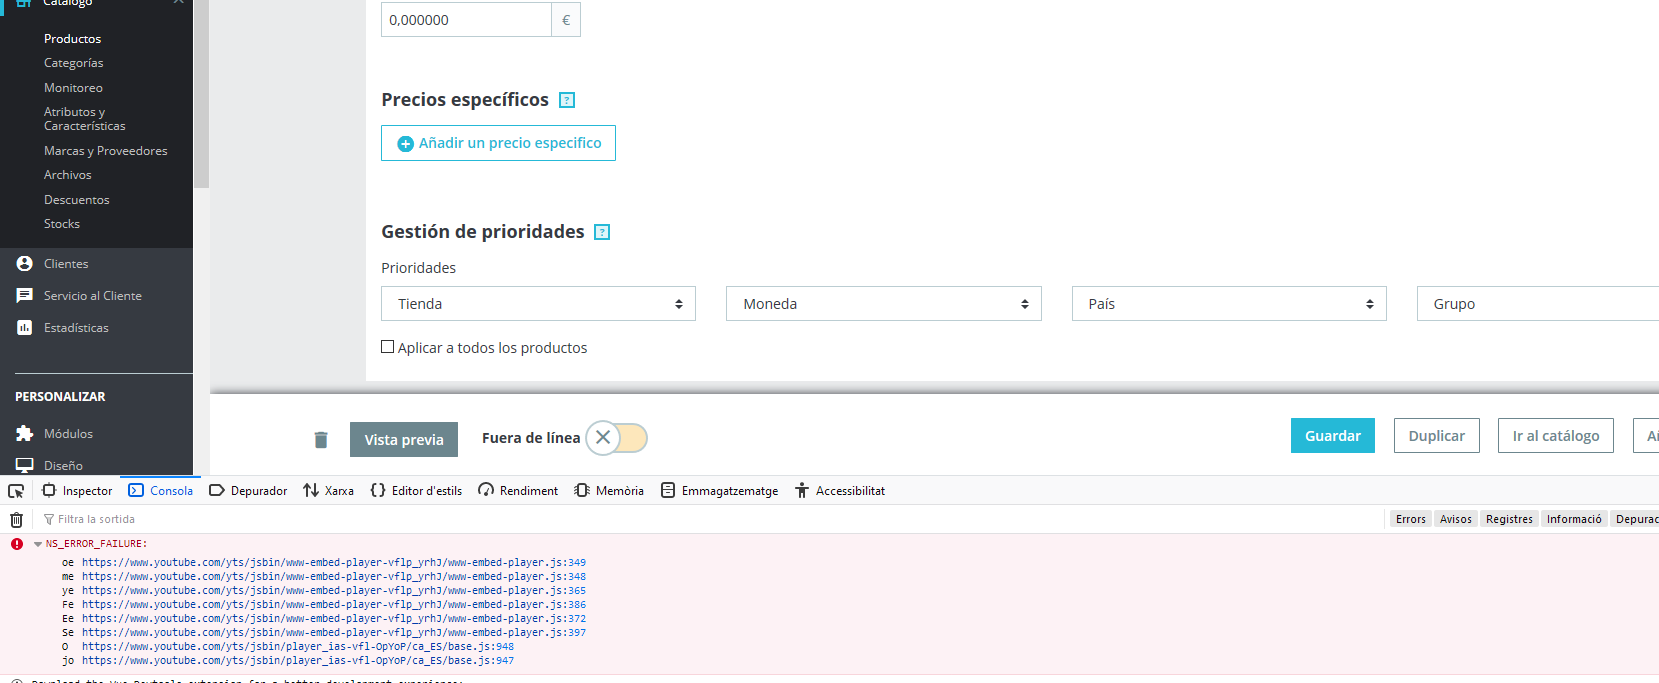
Task: Open help icon next to Gestión de prioridades
Action: tap(602, 232)
